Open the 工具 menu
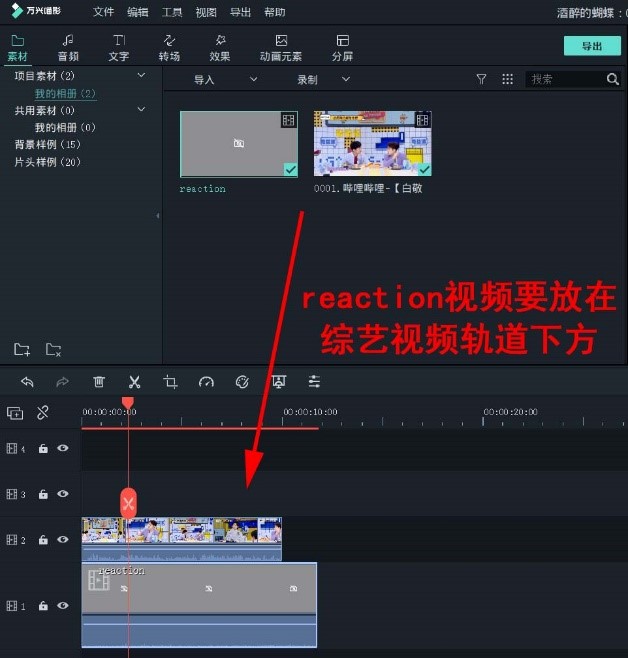Image resolution: width=628 pixels, height=658 pixels. click(x=172, y=12)
